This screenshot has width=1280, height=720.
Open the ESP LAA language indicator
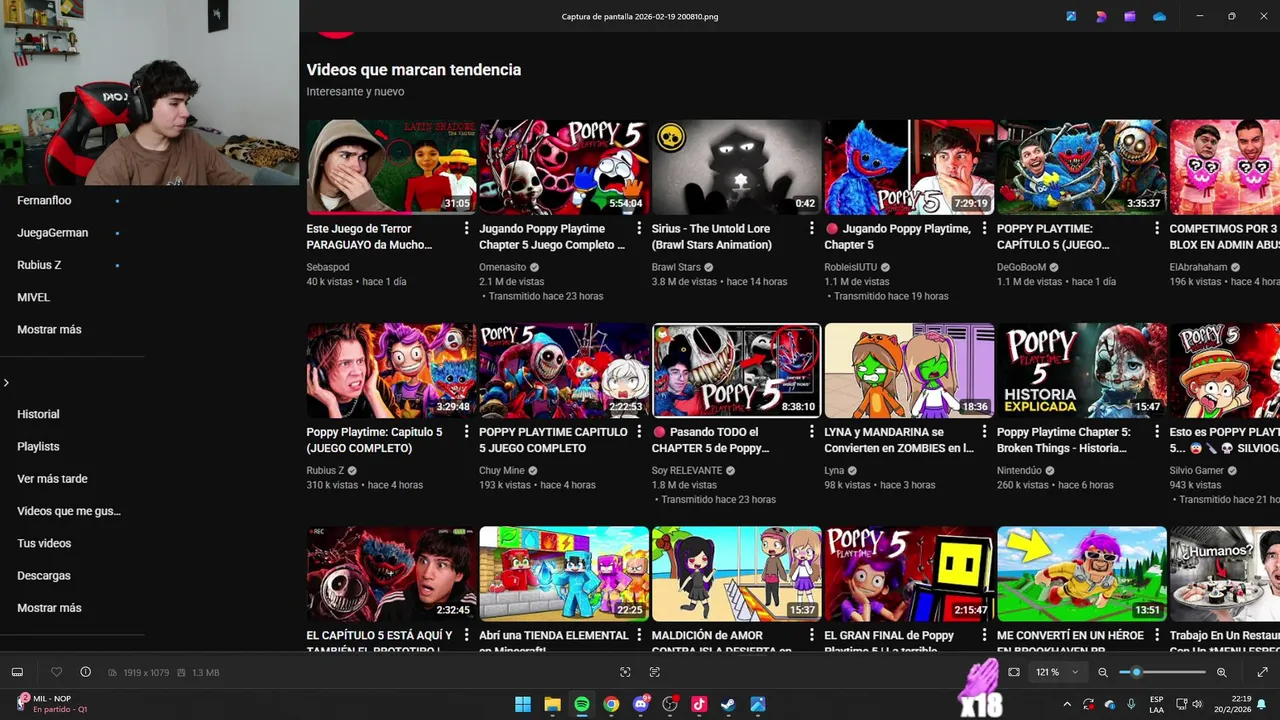pyautogui.click(x=1157, y=704)
